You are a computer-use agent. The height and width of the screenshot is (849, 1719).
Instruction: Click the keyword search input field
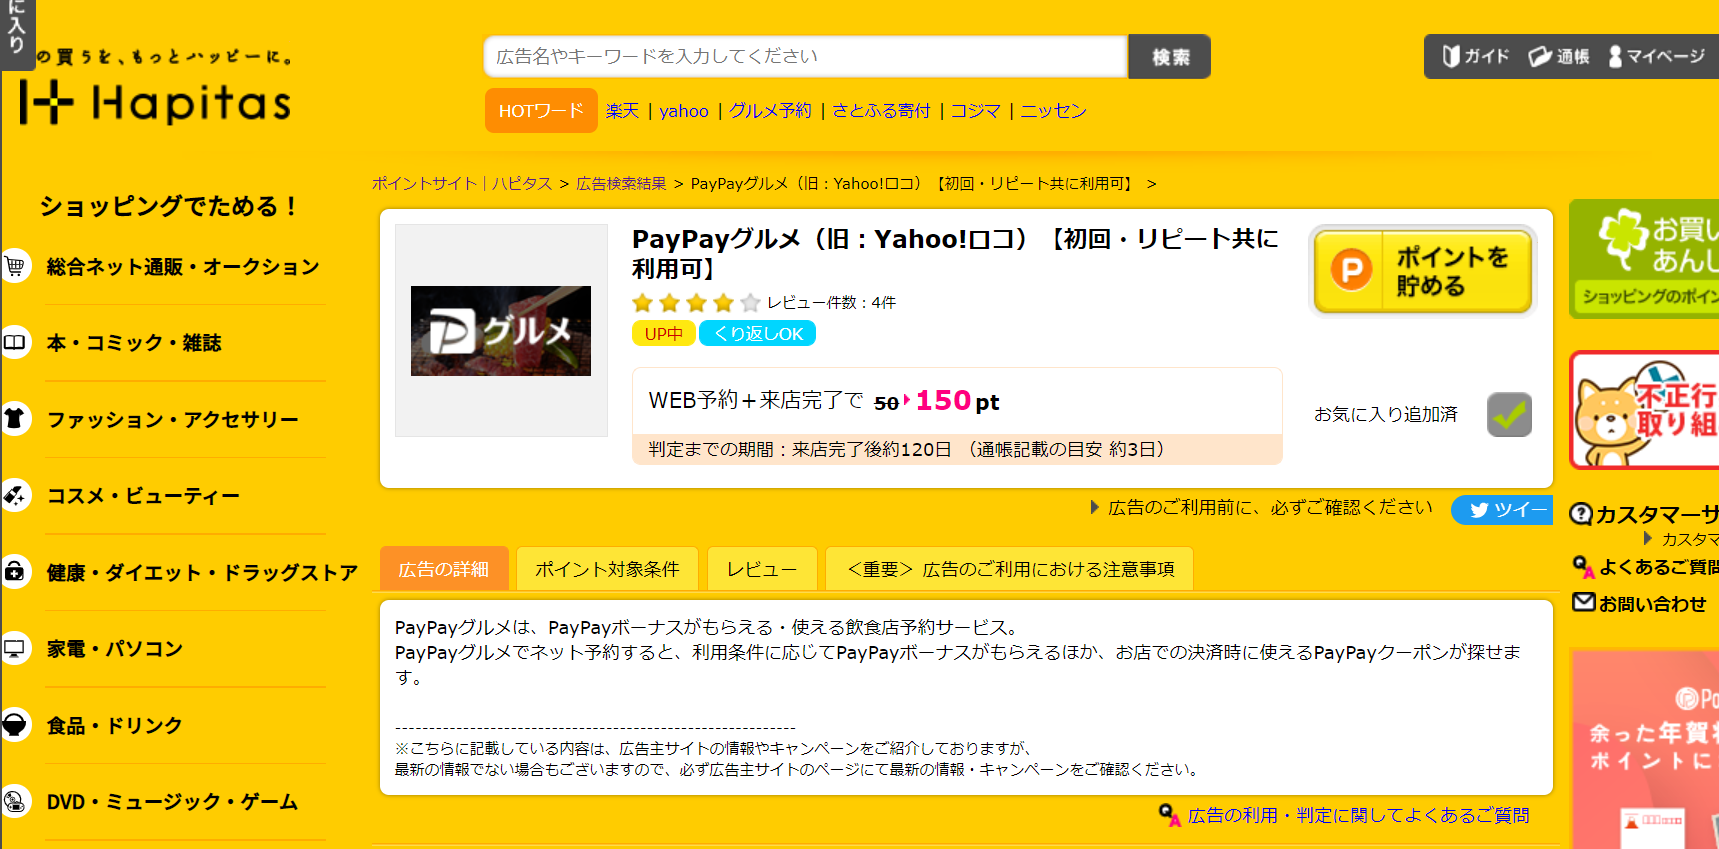[x=806, y=57]
